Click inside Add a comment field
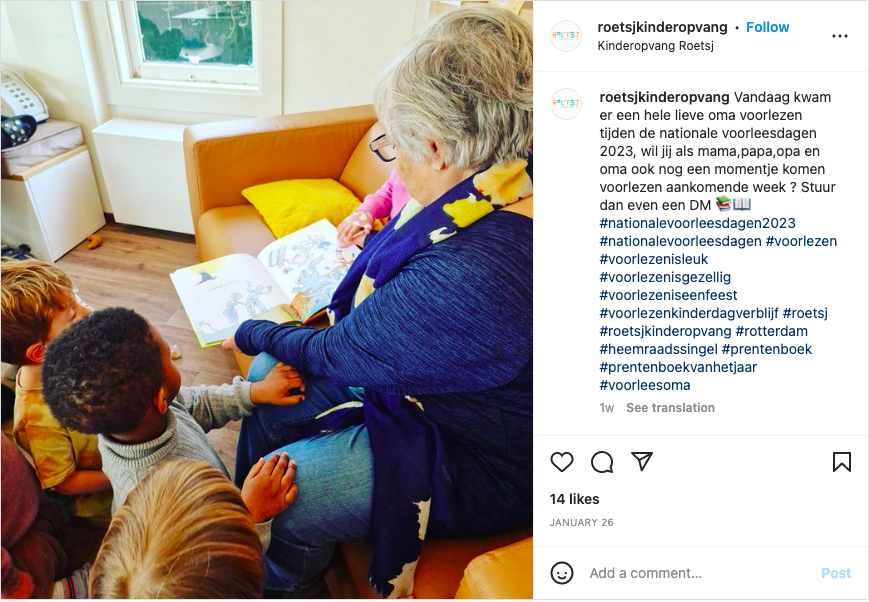Viewport: 869px width, 602px height. pos(698,573)
